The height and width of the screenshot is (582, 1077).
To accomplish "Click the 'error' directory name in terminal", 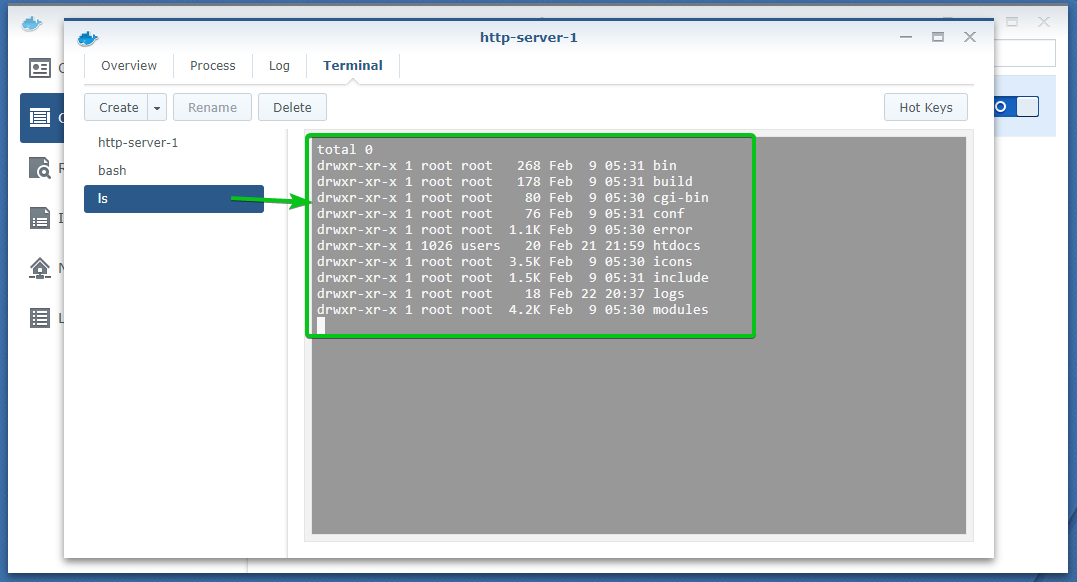I will [x=672, y=230].
